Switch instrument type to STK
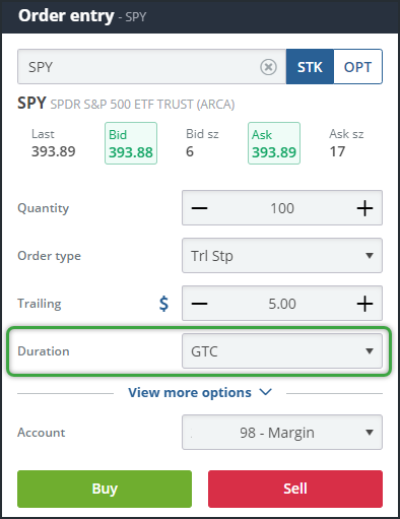The width and height of the screenshot is (400, 519). coord(310,67)
